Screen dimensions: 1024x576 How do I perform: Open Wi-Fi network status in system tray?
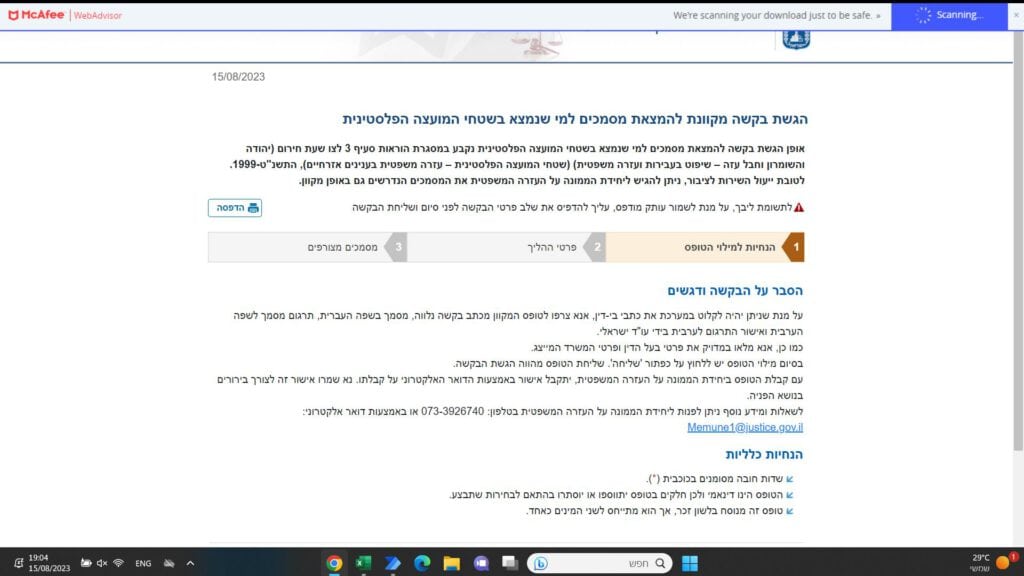pos(117,563)
